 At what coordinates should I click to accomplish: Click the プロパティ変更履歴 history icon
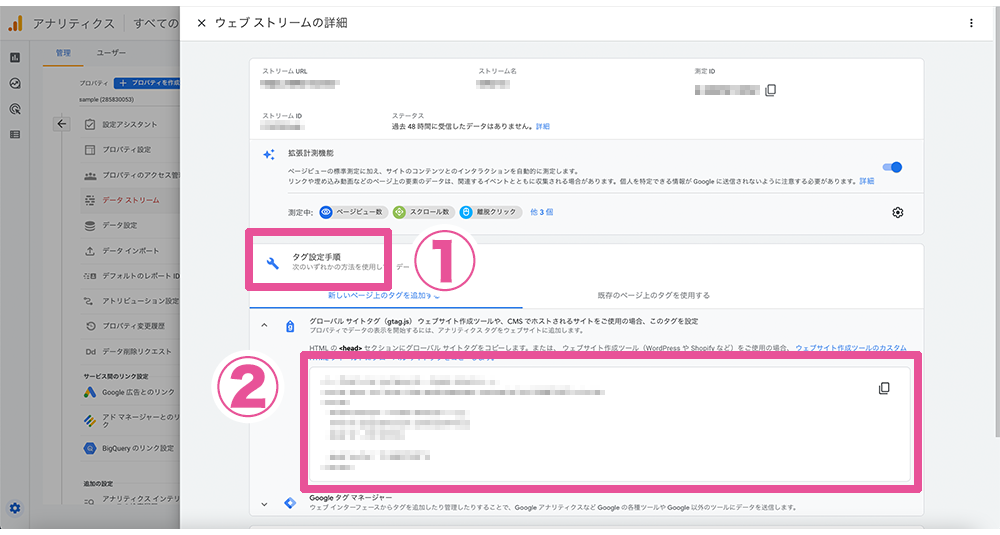(90, 326)
